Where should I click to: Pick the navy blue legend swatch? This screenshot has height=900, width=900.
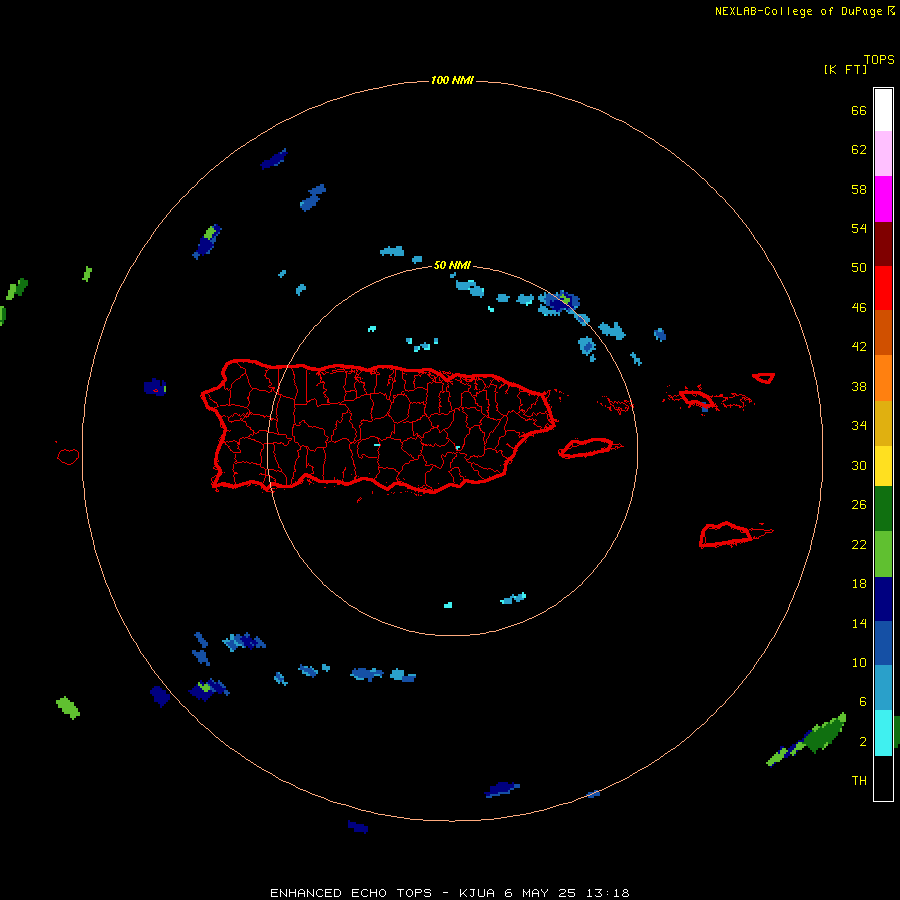883,599
